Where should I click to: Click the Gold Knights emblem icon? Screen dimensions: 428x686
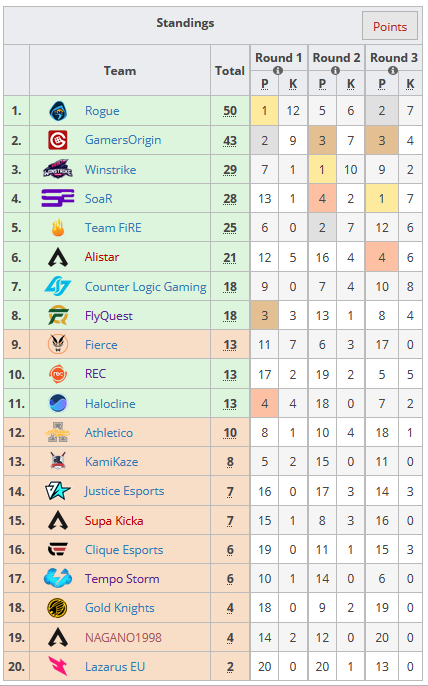tap(58, 608)
